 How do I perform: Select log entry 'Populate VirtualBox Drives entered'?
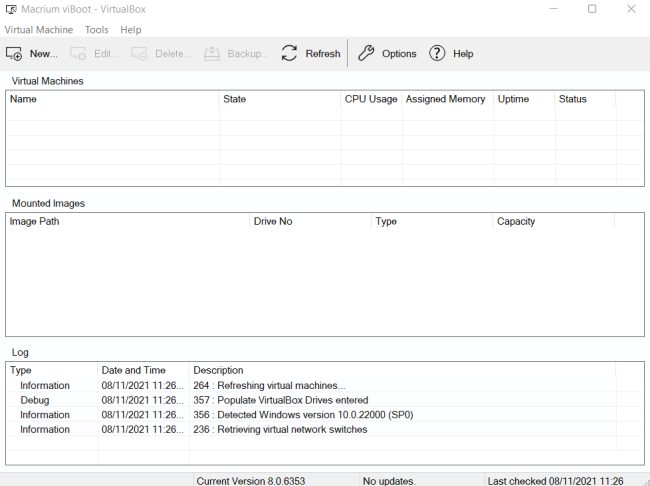311,400
